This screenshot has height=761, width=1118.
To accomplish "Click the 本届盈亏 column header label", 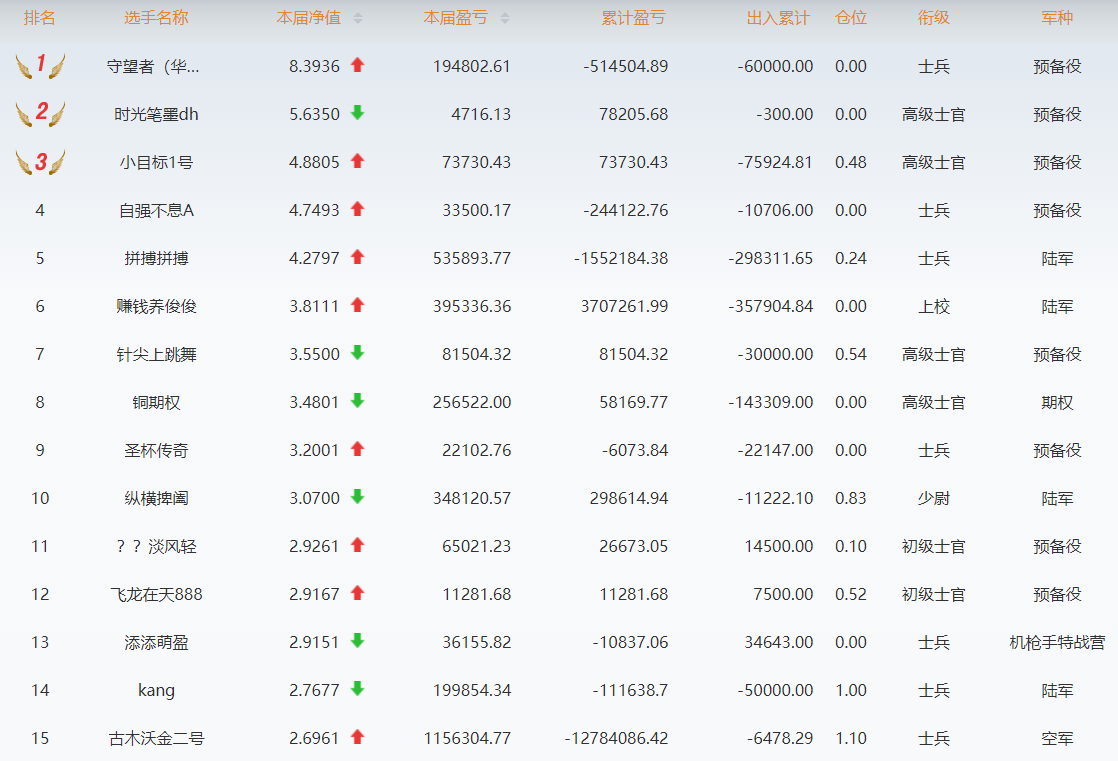I will [x=456, y=18].
